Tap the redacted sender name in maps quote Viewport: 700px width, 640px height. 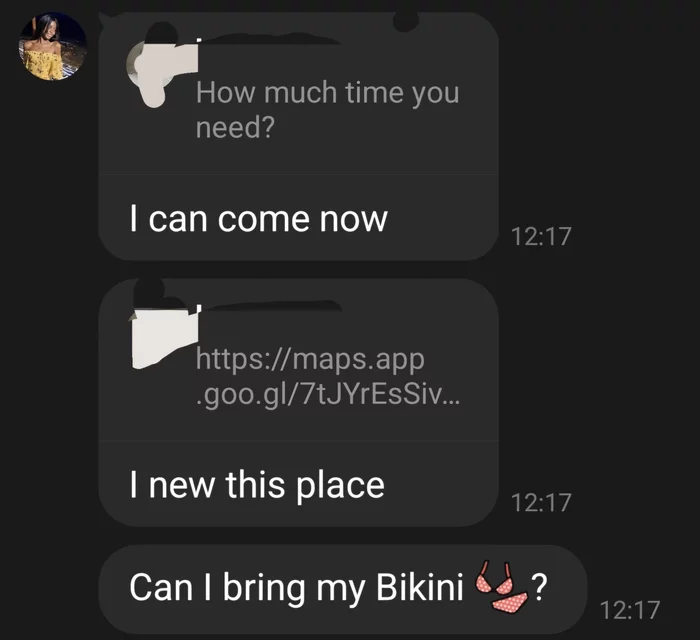[270, 306]
